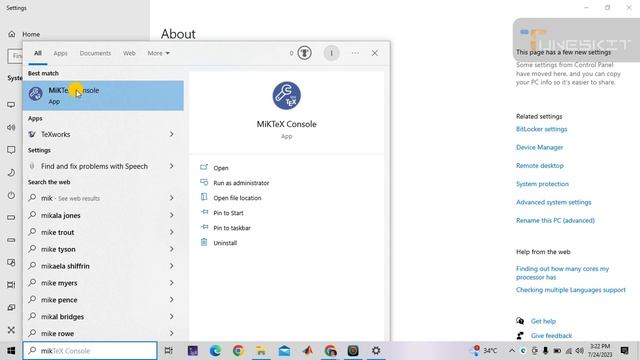Screen dimensions: 640x360
Task: Click the taskbar search input box
Action: (90, 351)
